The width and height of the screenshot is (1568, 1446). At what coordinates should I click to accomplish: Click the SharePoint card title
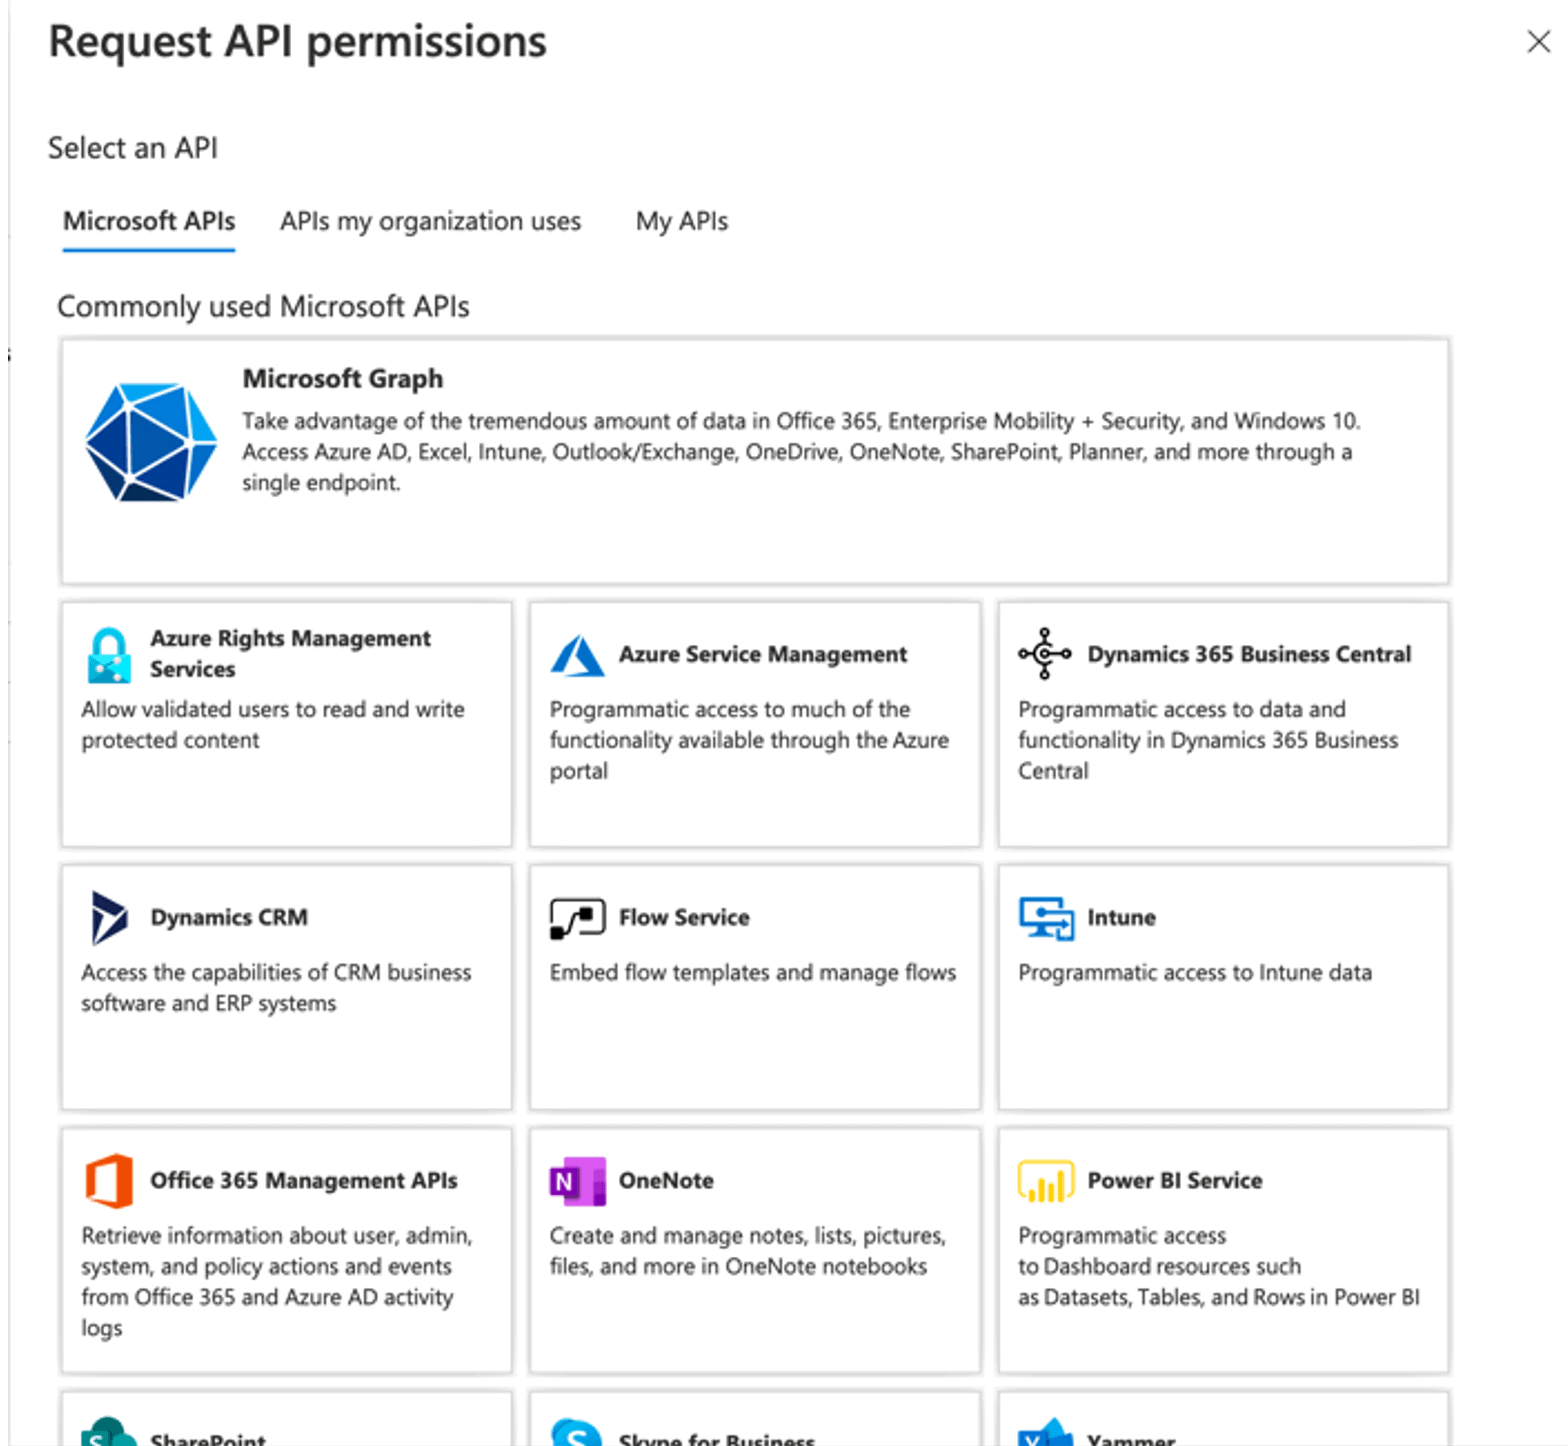click(208, 1439)
